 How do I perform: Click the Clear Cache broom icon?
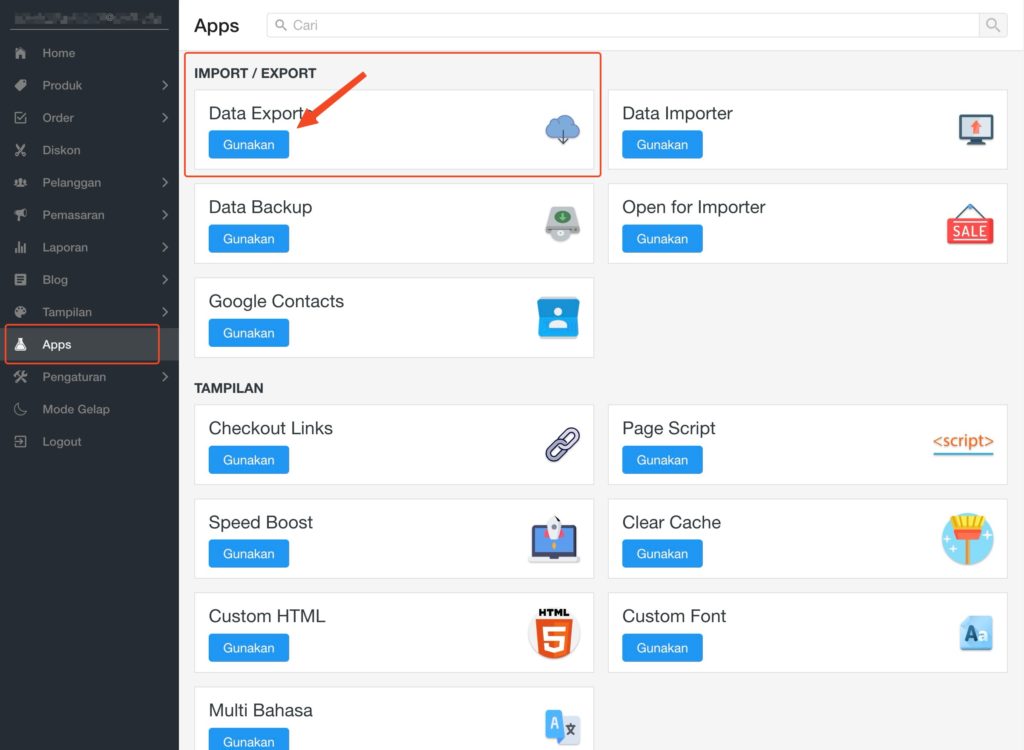click(x=968, y=539)
